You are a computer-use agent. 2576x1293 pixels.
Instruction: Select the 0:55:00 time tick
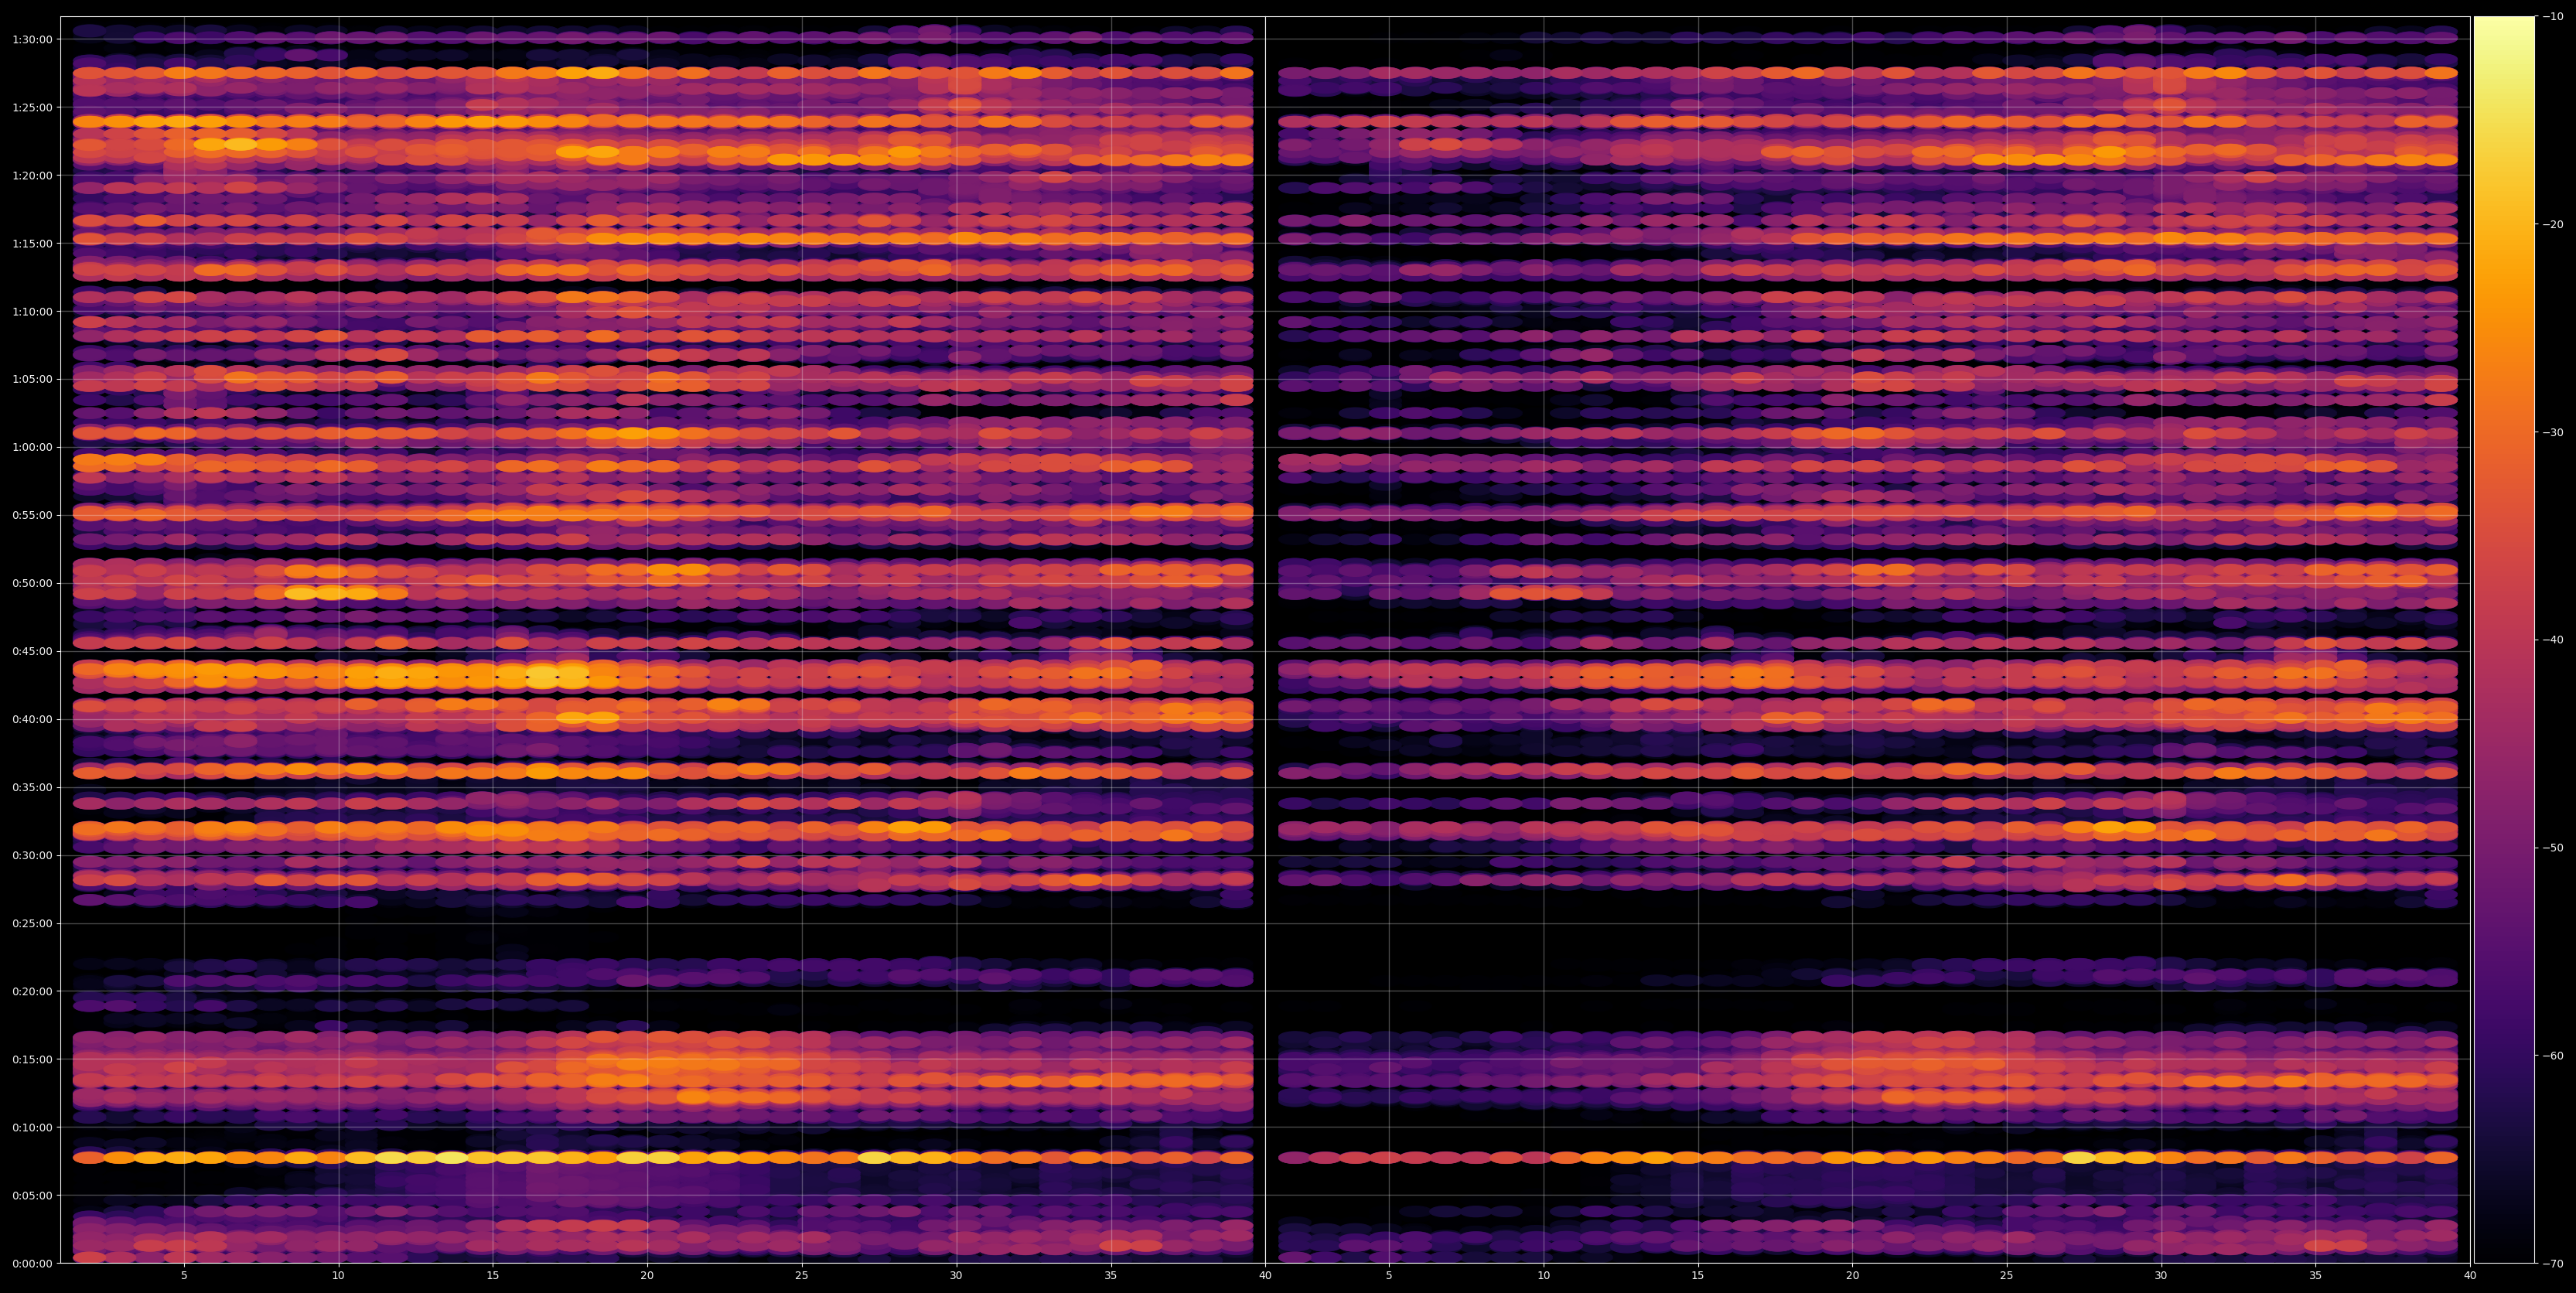[32, 515]
